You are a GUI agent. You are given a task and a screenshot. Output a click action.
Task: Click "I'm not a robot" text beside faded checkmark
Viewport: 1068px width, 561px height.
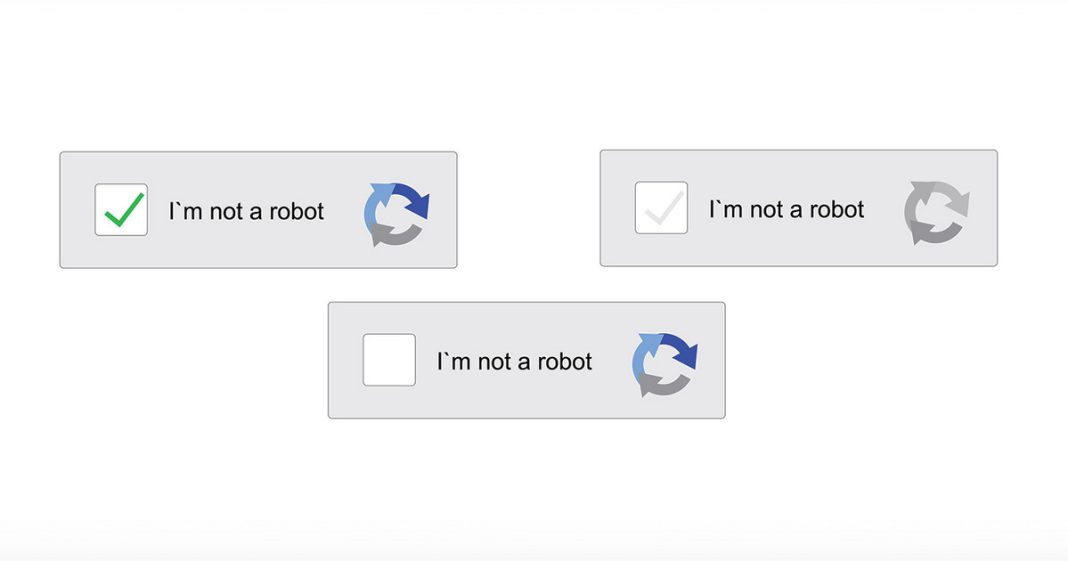(786, 209)
